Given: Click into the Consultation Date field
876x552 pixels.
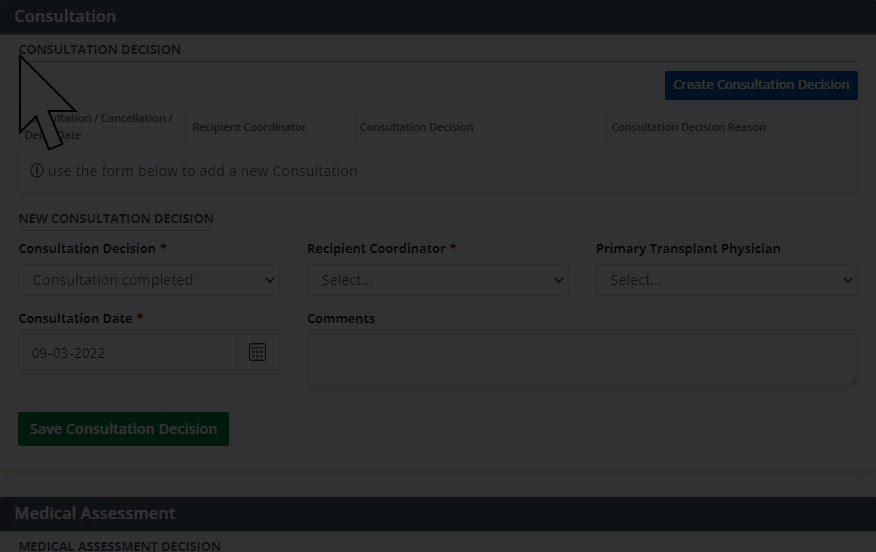Looking at the screenshot, I should [x=127, y=352].
